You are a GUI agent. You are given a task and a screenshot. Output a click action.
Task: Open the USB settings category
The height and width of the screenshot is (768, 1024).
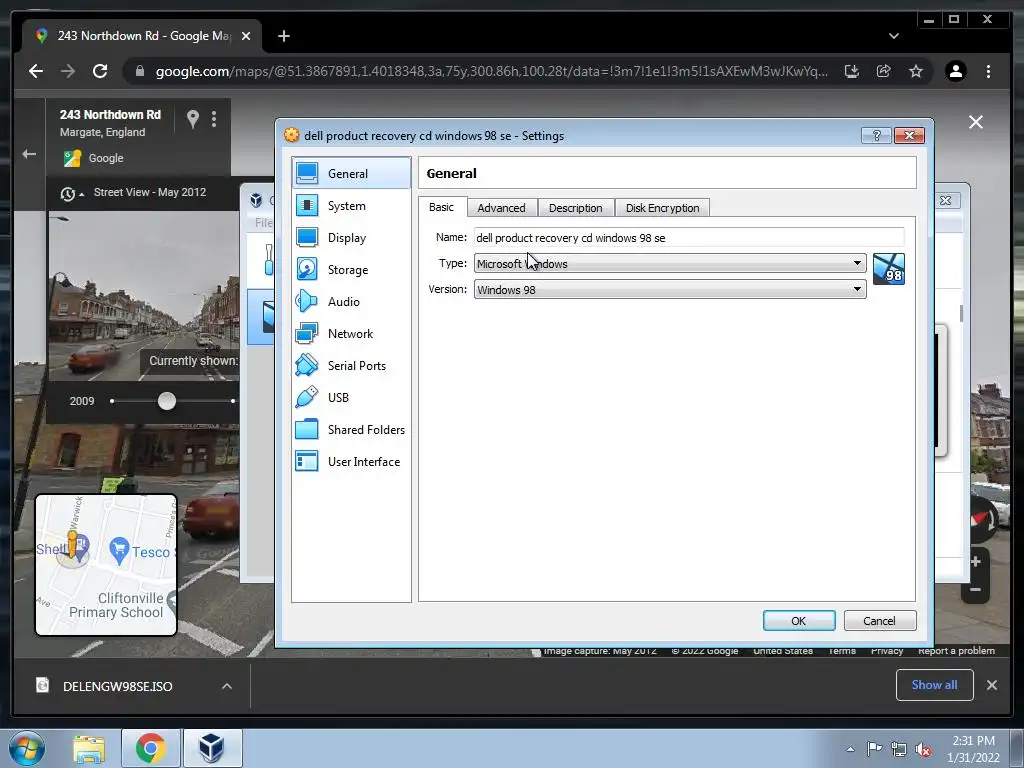click(351, 398)
